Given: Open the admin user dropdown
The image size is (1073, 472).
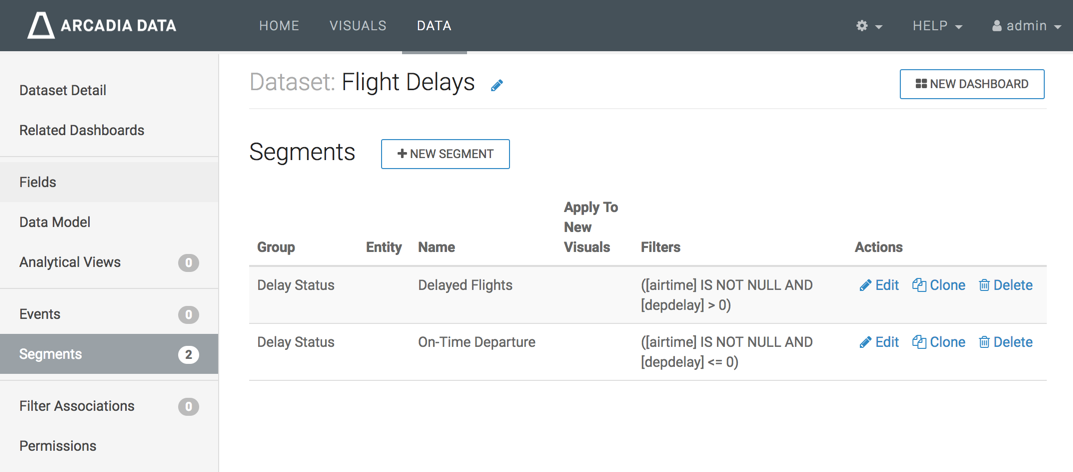Looking at the screenshot, I should pos(1026,26).
